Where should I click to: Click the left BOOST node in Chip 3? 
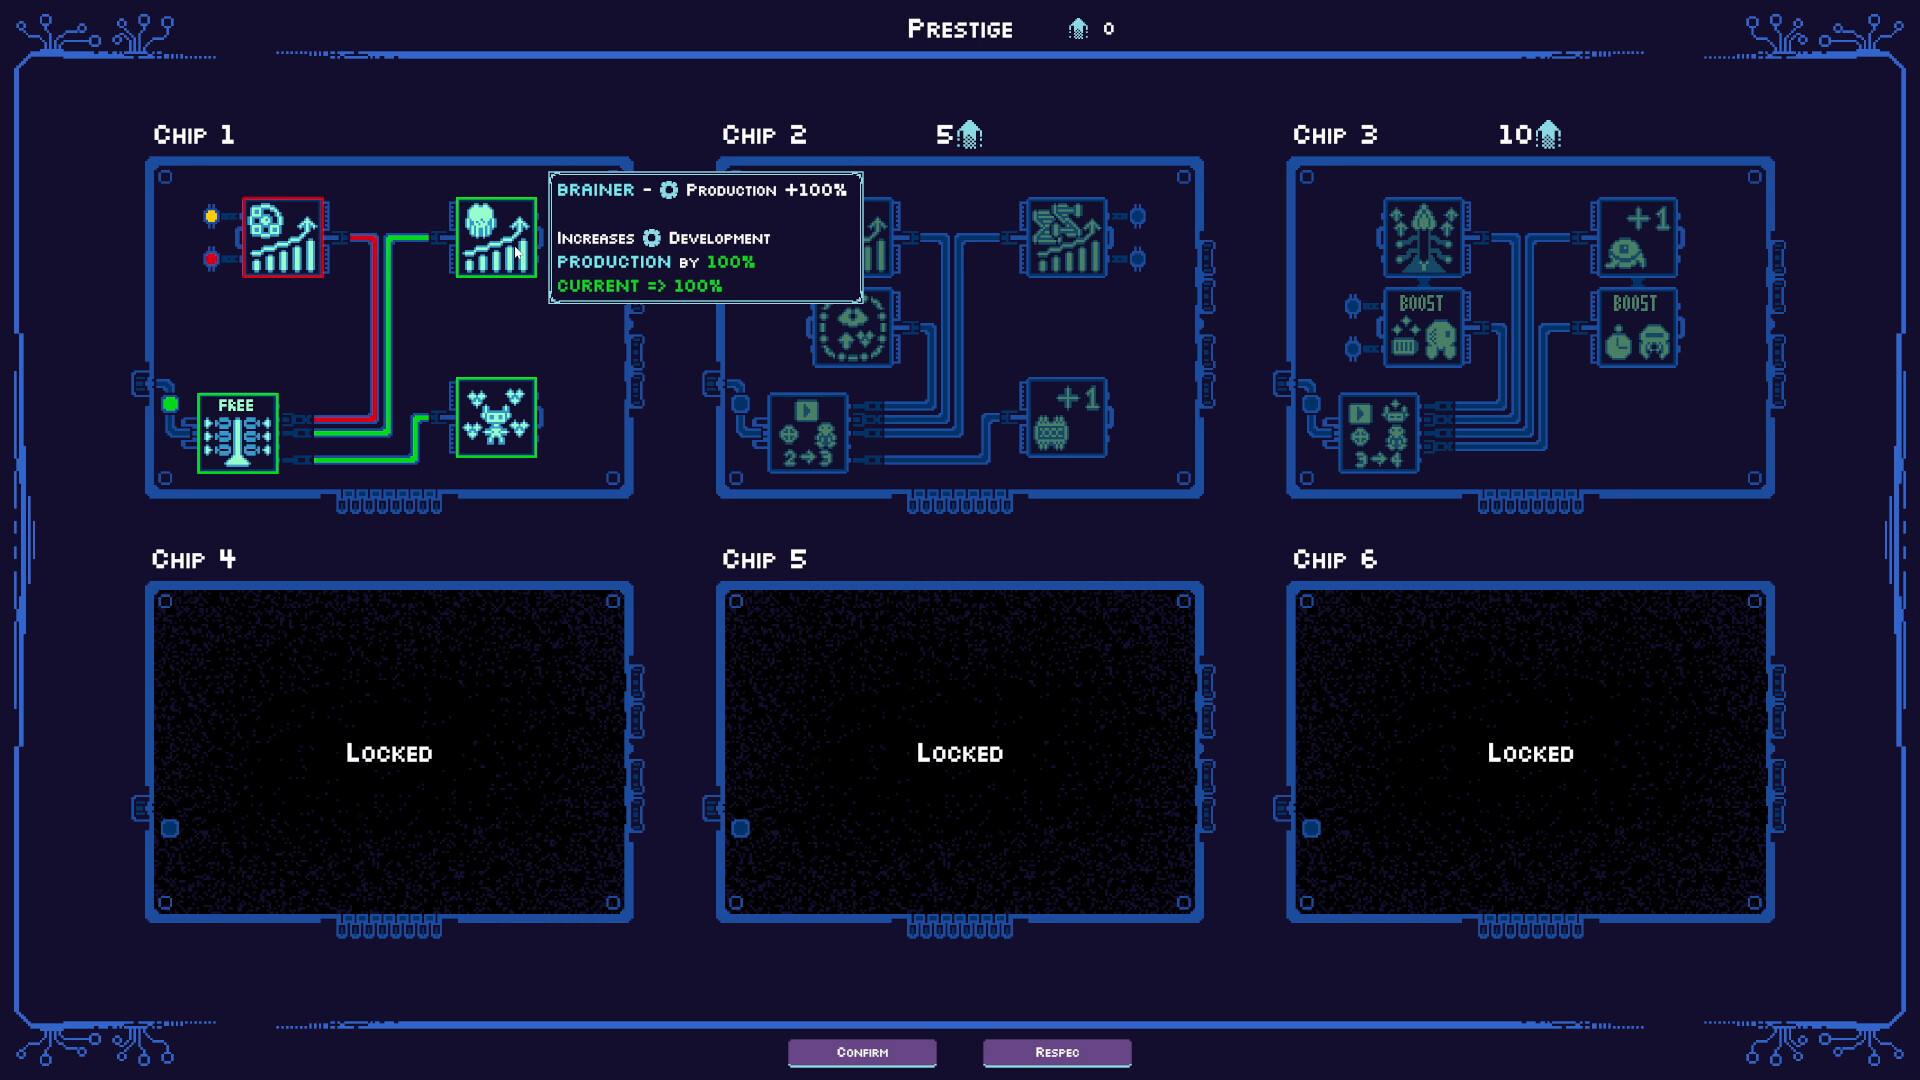coord(1424,327)
